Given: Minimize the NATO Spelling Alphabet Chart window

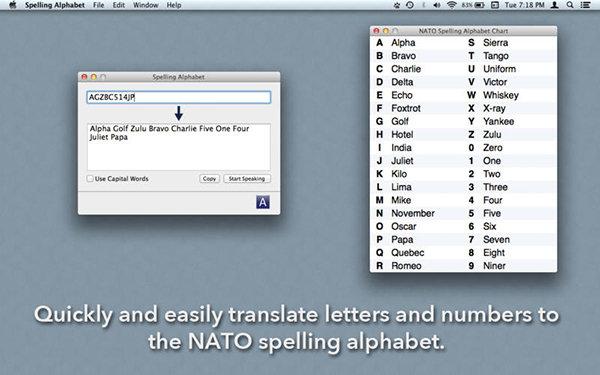Looking at the screenshot, I should point(386,31).
